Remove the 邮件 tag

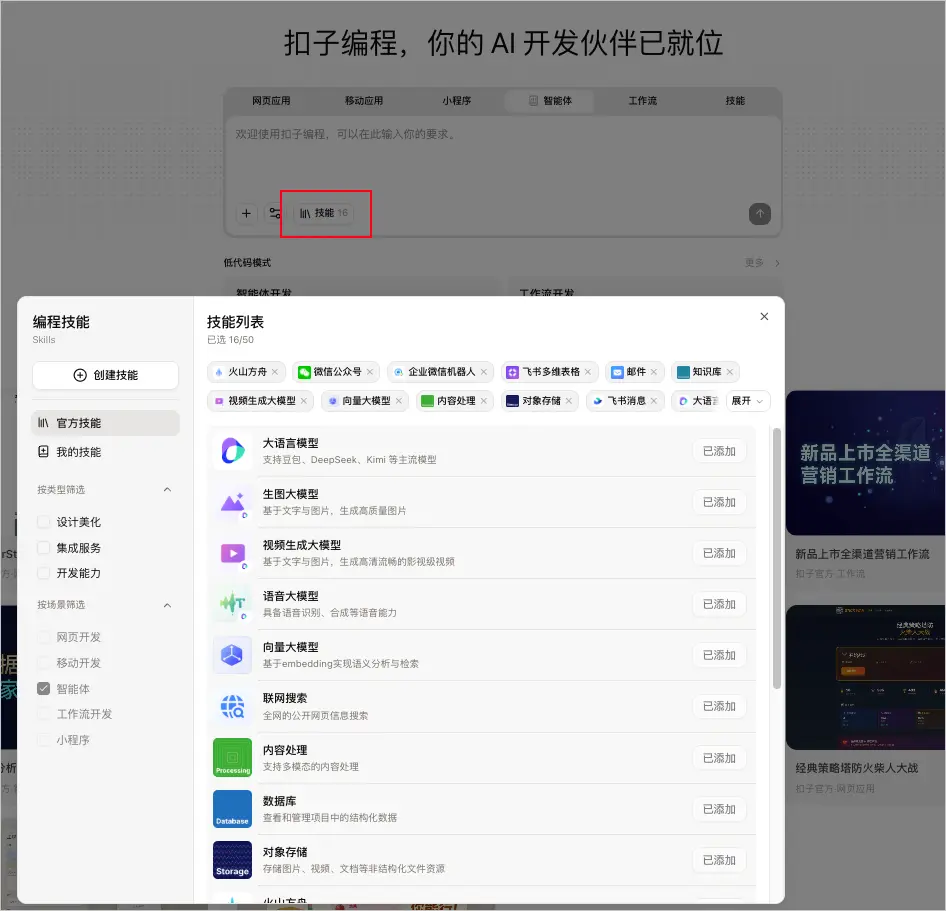[654, 372]
